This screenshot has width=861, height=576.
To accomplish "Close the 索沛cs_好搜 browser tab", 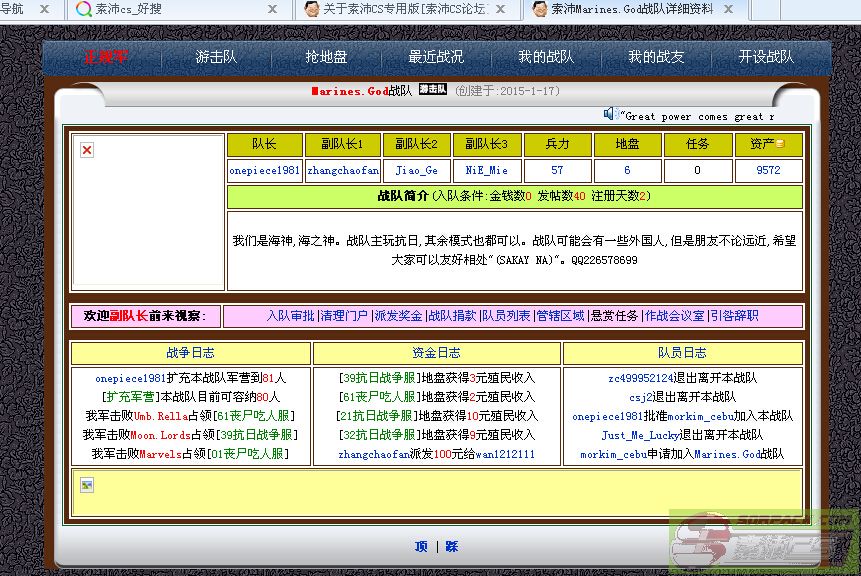I will (x=272, y=9).
